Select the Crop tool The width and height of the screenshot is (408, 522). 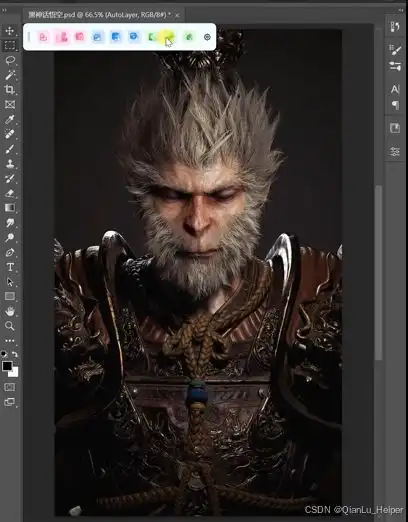coord(10,90)
